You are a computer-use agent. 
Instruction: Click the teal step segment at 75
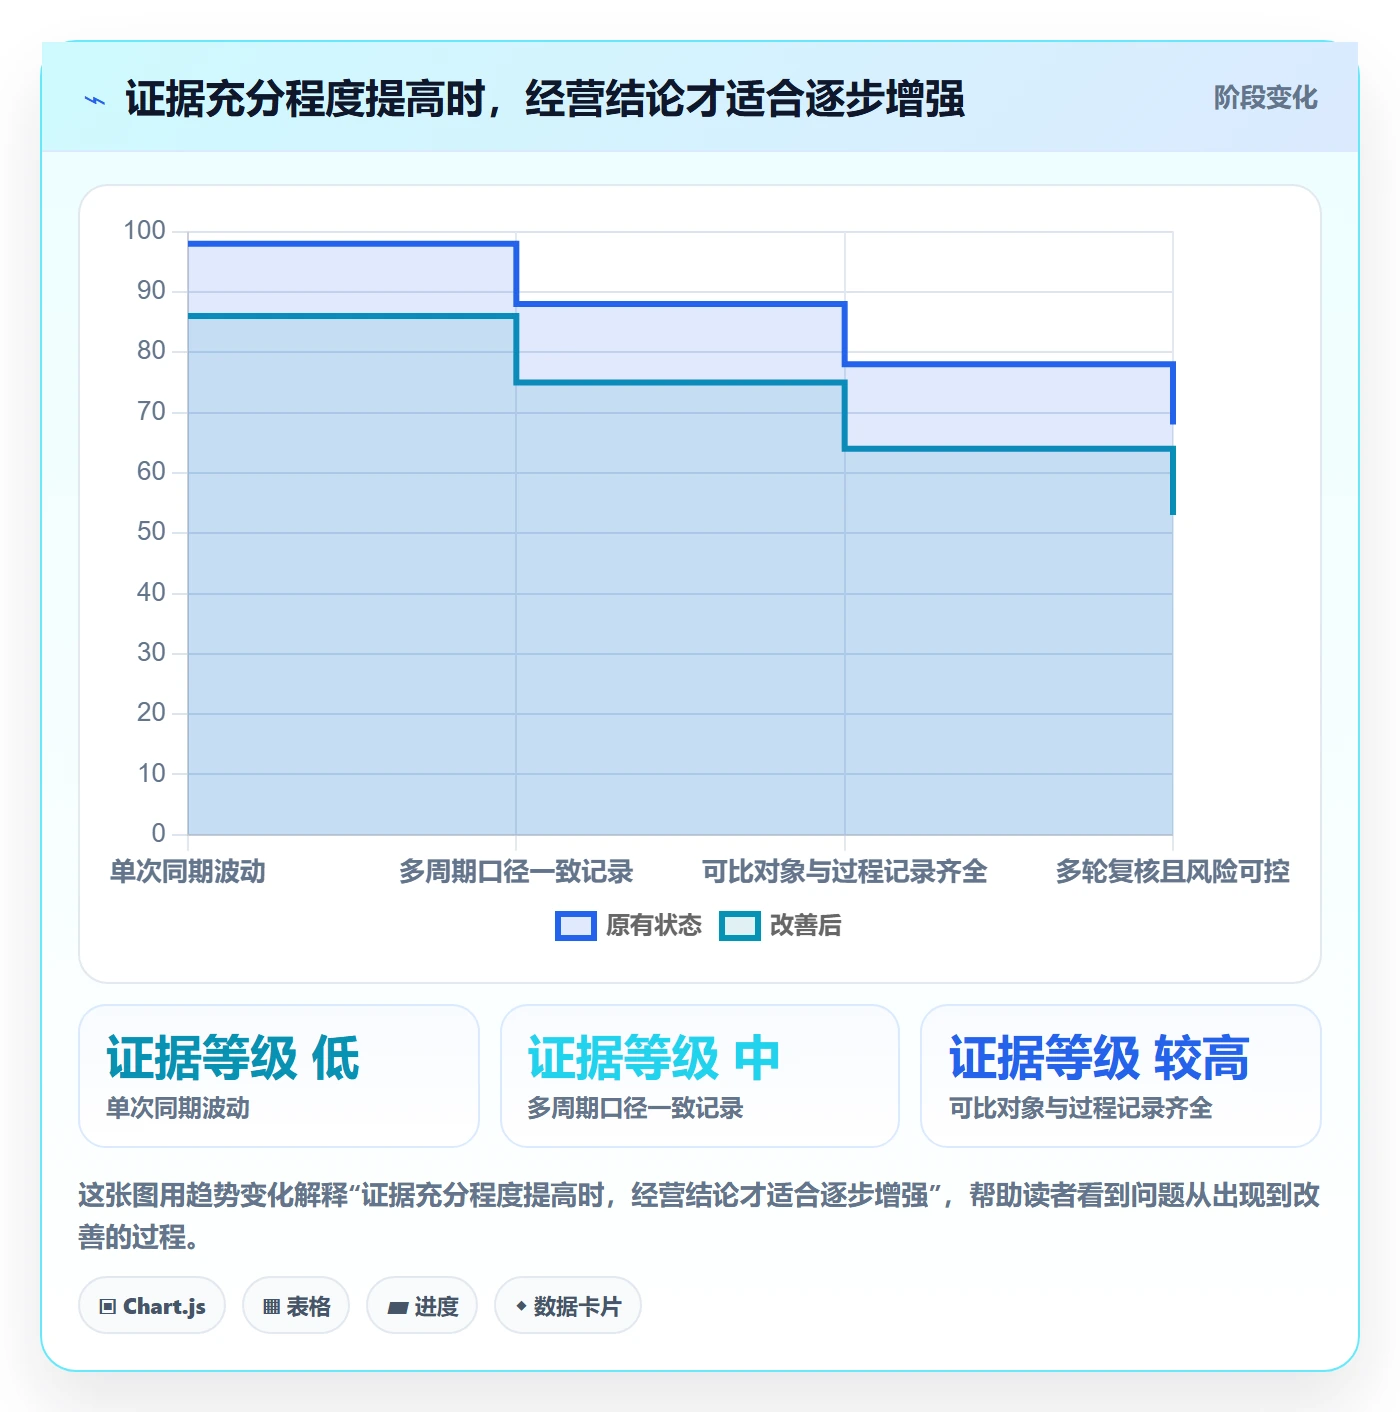point(680,382)
